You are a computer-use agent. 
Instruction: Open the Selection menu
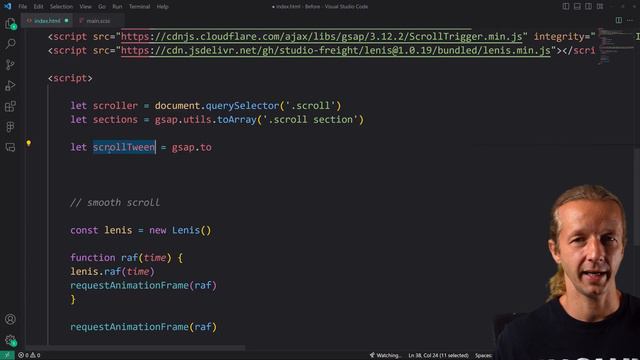coord(61,7)
